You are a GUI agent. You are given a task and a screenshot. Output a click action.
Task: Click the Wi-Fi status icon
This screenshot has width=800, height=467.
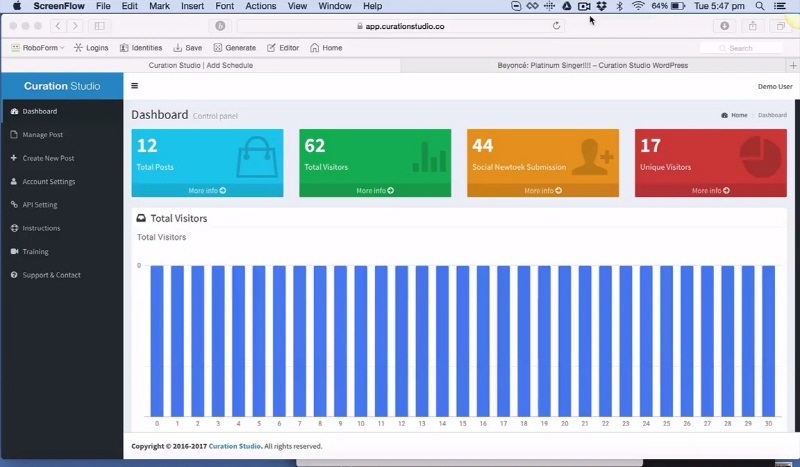(x=638, y=6)
